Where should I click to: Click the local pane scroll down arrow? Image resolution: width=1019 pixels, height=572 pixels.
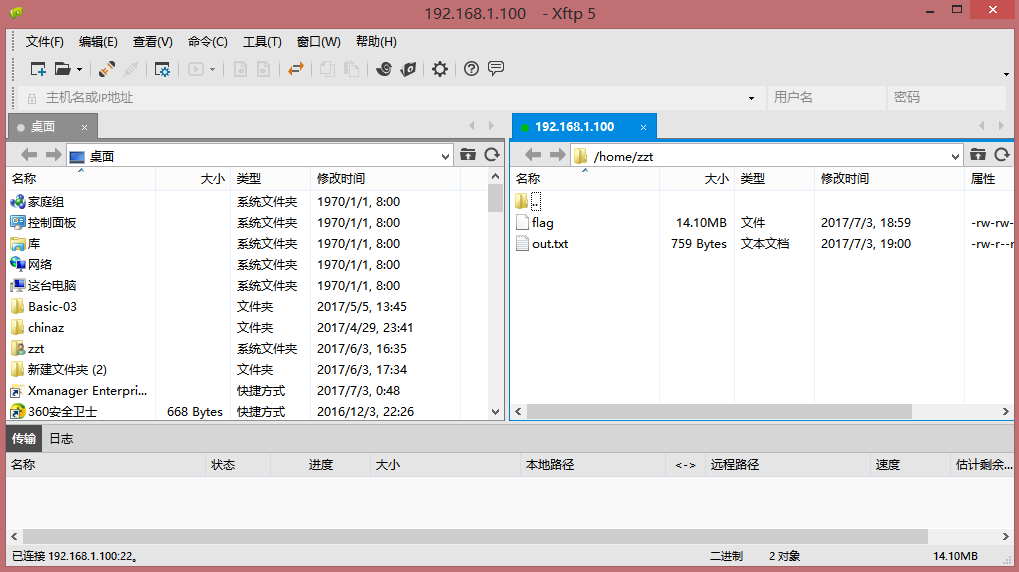point(495,411)
